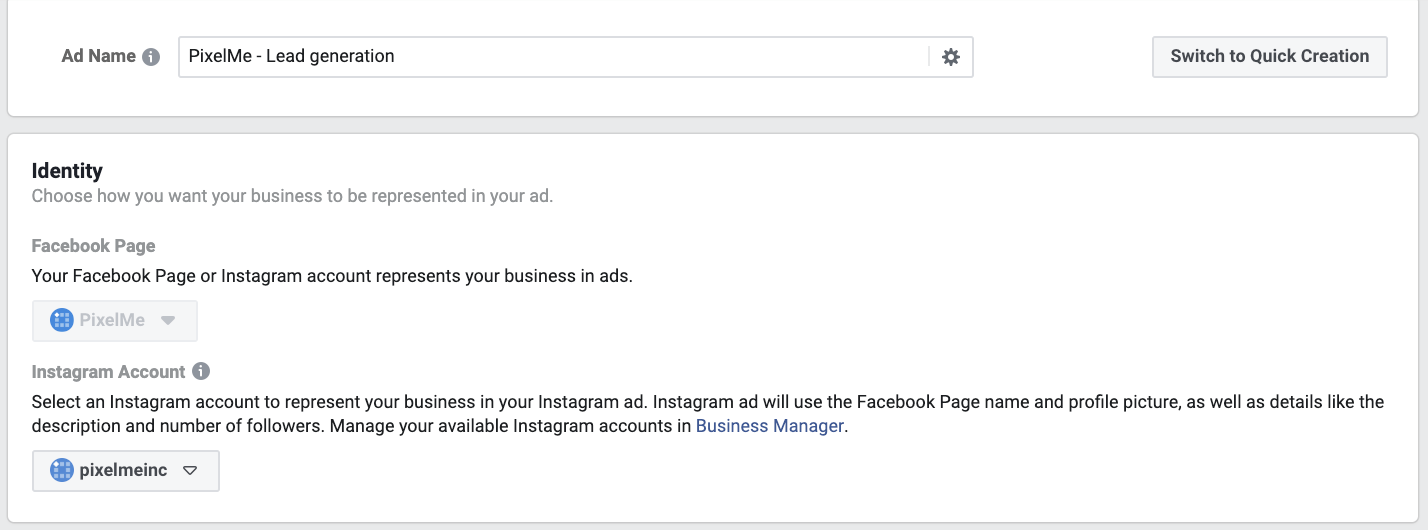This screenshot has height=530, width=1428.
Task: Click the pixelmeinc Instagram profile logo icon
Action: pos(62,471)
